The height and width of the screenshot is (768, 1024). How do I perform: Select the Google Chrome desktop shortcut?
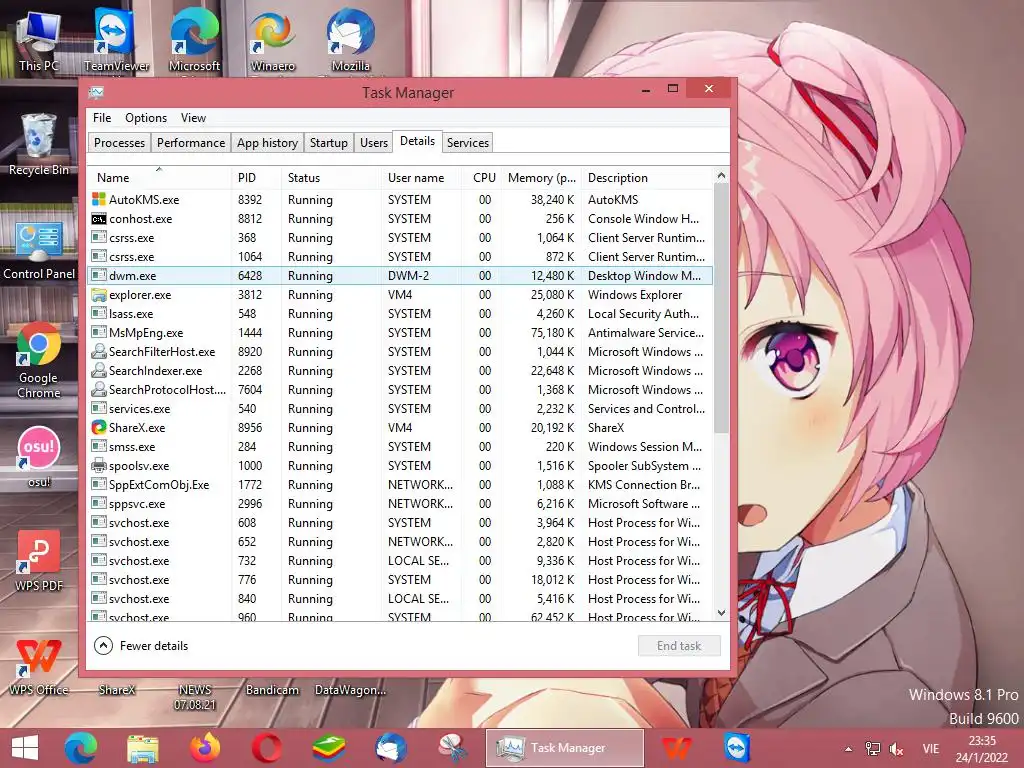click(x=39, y=360)
